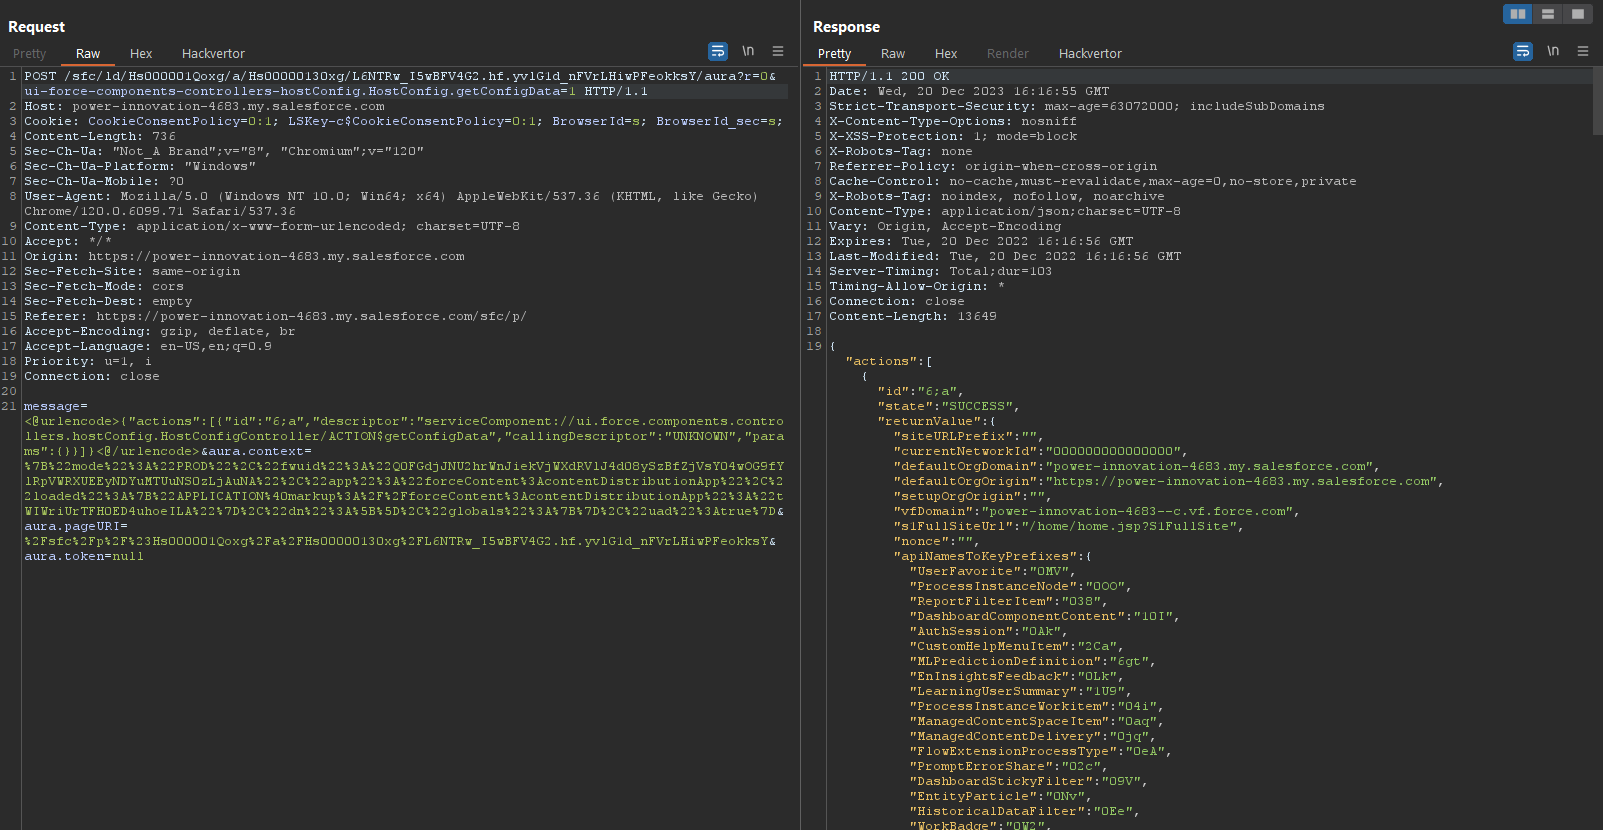Switch Response view to Pretty tab
The height and width of the screenshot is (830, 1603).
(x=834, y=54)
